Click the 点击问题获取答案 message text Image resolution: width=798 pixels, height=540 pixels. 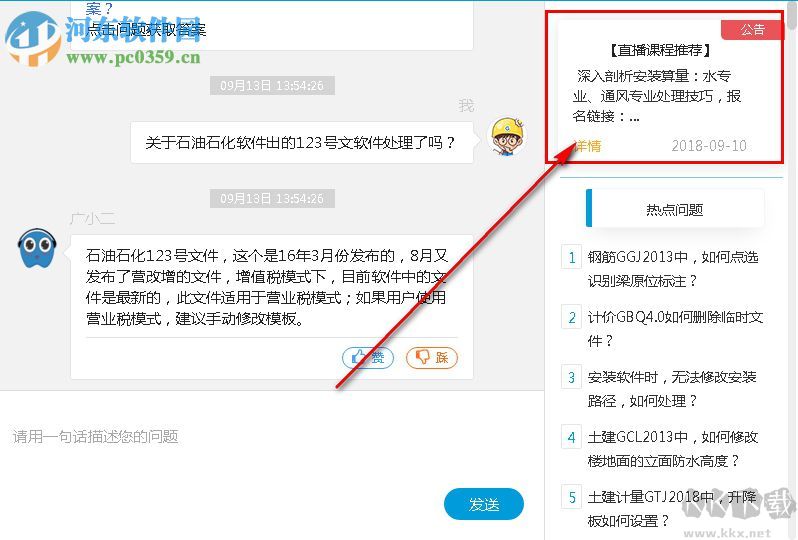click(146, 30)
